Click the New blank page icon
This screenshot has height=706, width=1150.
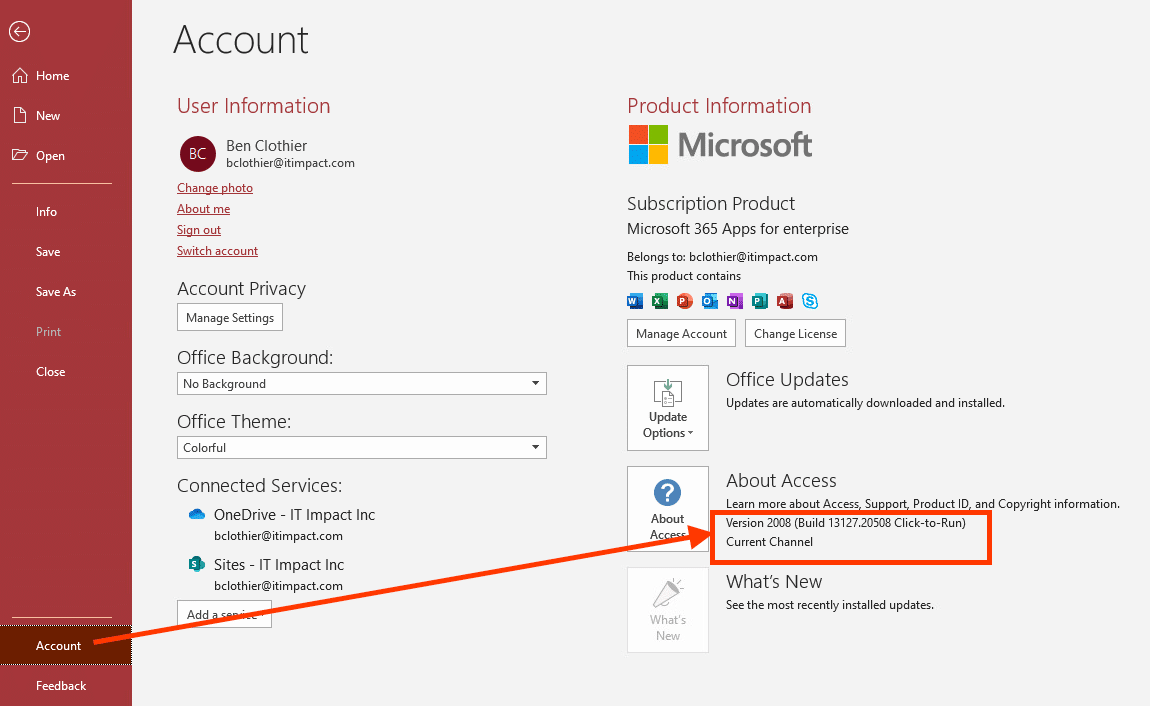[x=20, y=115]
